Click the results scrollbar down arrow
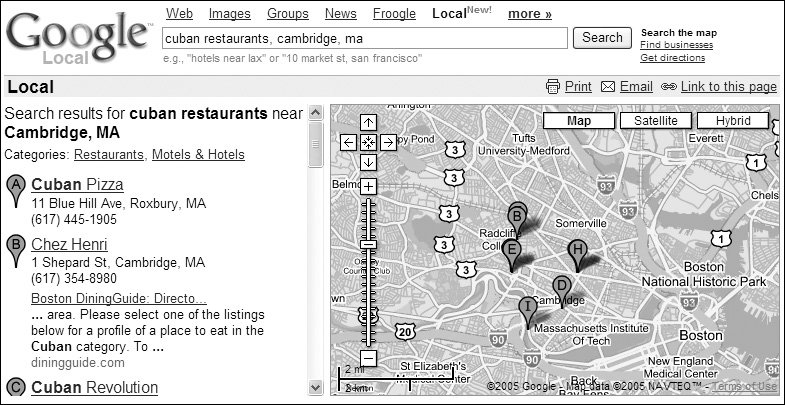 coord(316,386)
